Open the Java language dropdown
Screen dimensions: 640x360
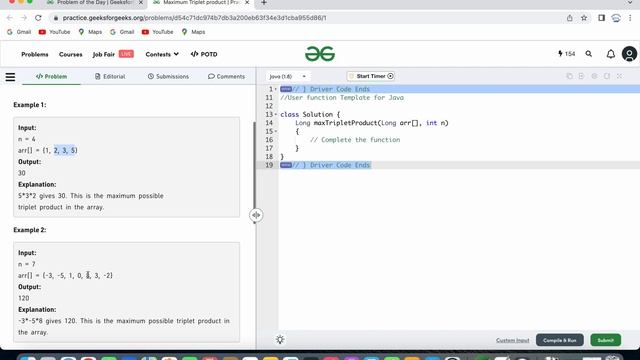click(x=287, y=76)
